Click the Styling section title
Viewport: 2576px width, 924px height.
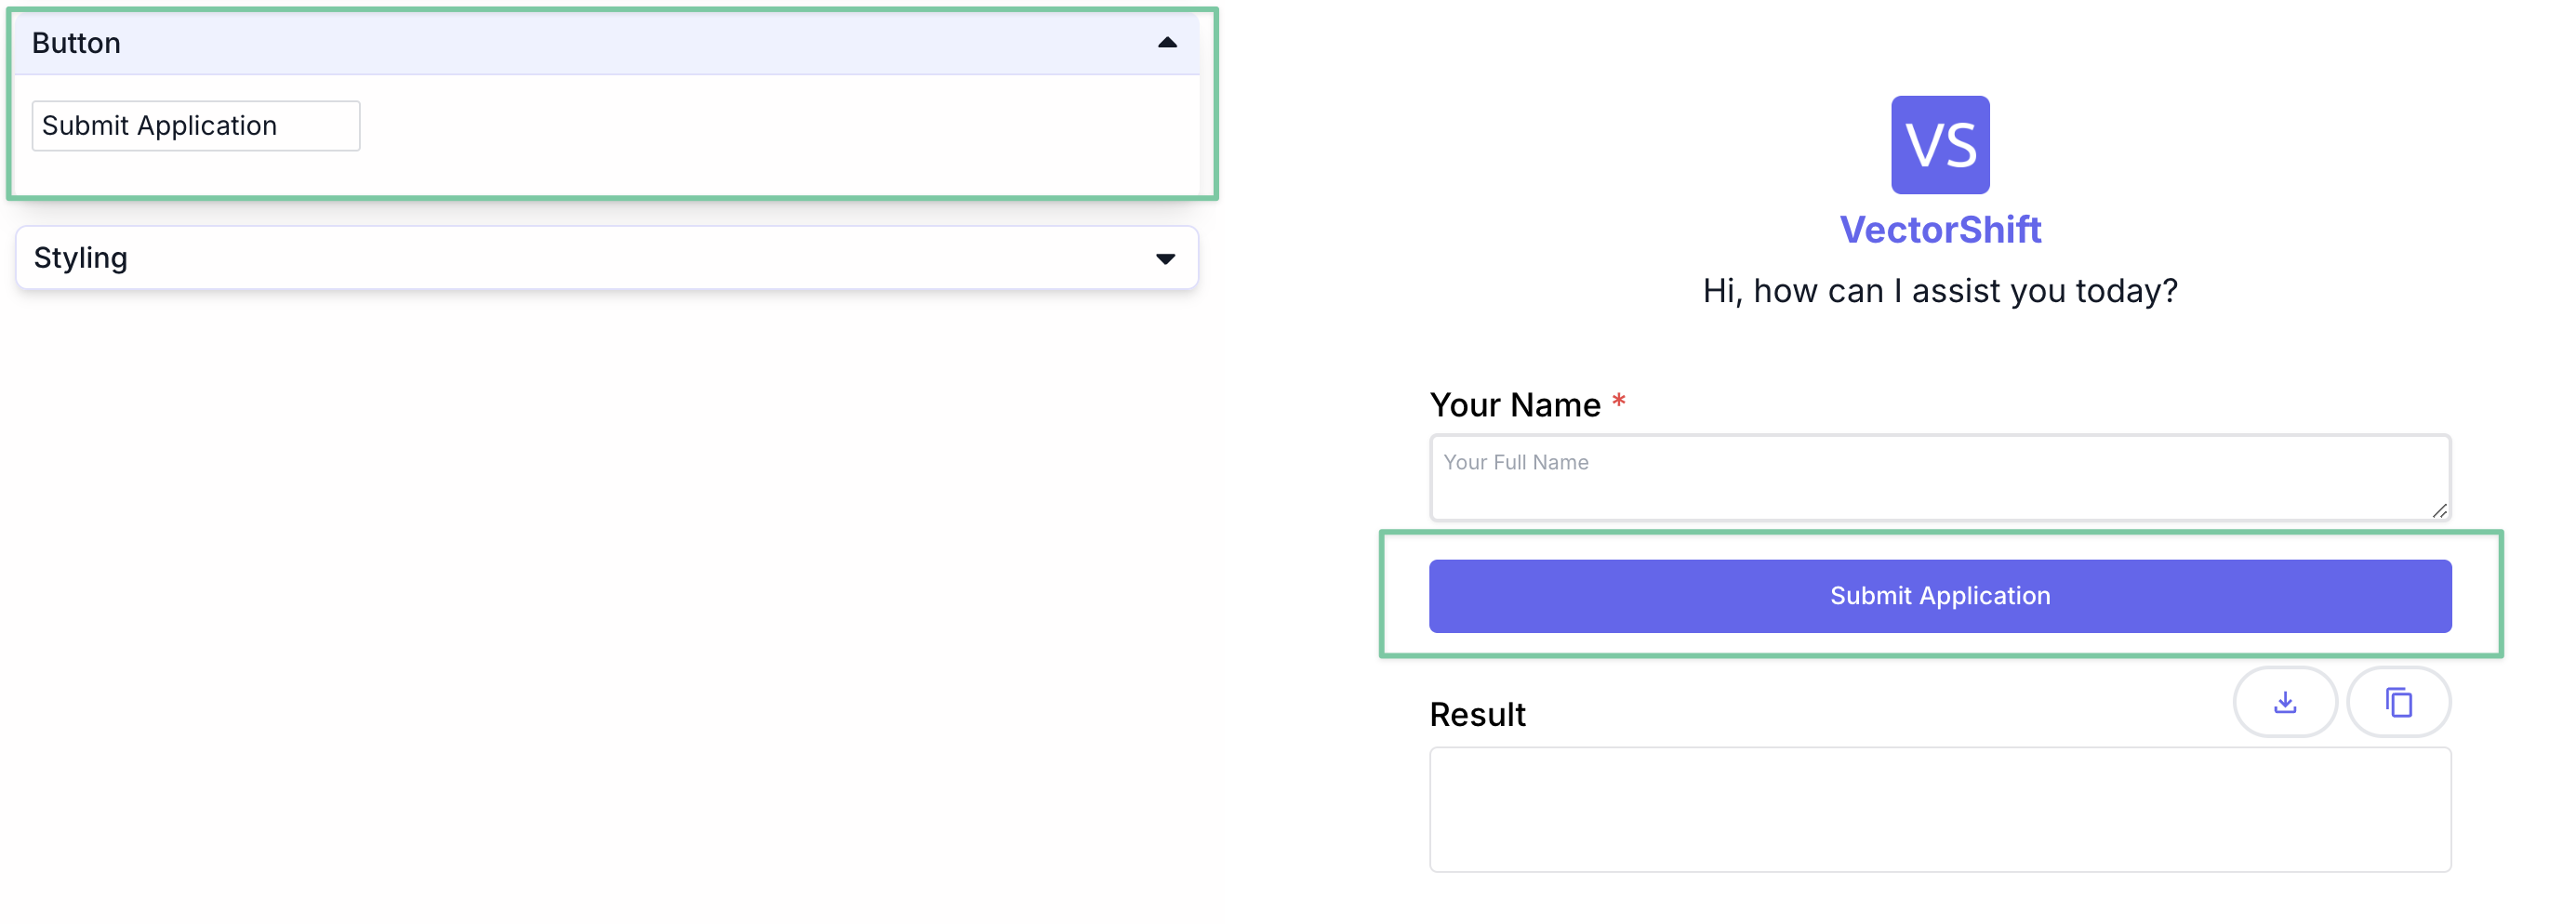tap(81, 258)
